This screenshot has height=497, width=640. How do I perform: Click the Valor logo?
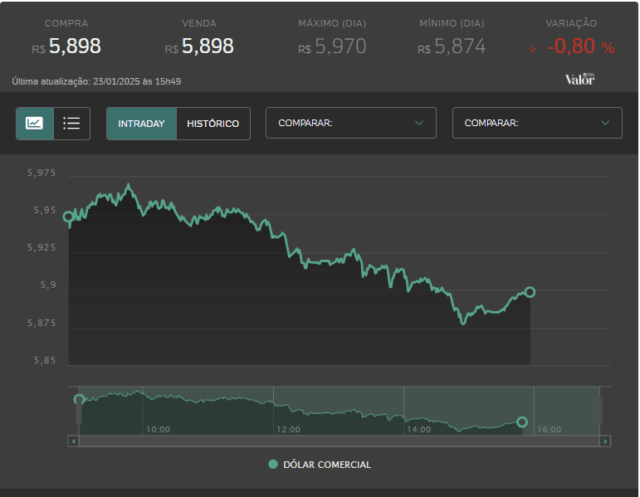coord(580,79)
